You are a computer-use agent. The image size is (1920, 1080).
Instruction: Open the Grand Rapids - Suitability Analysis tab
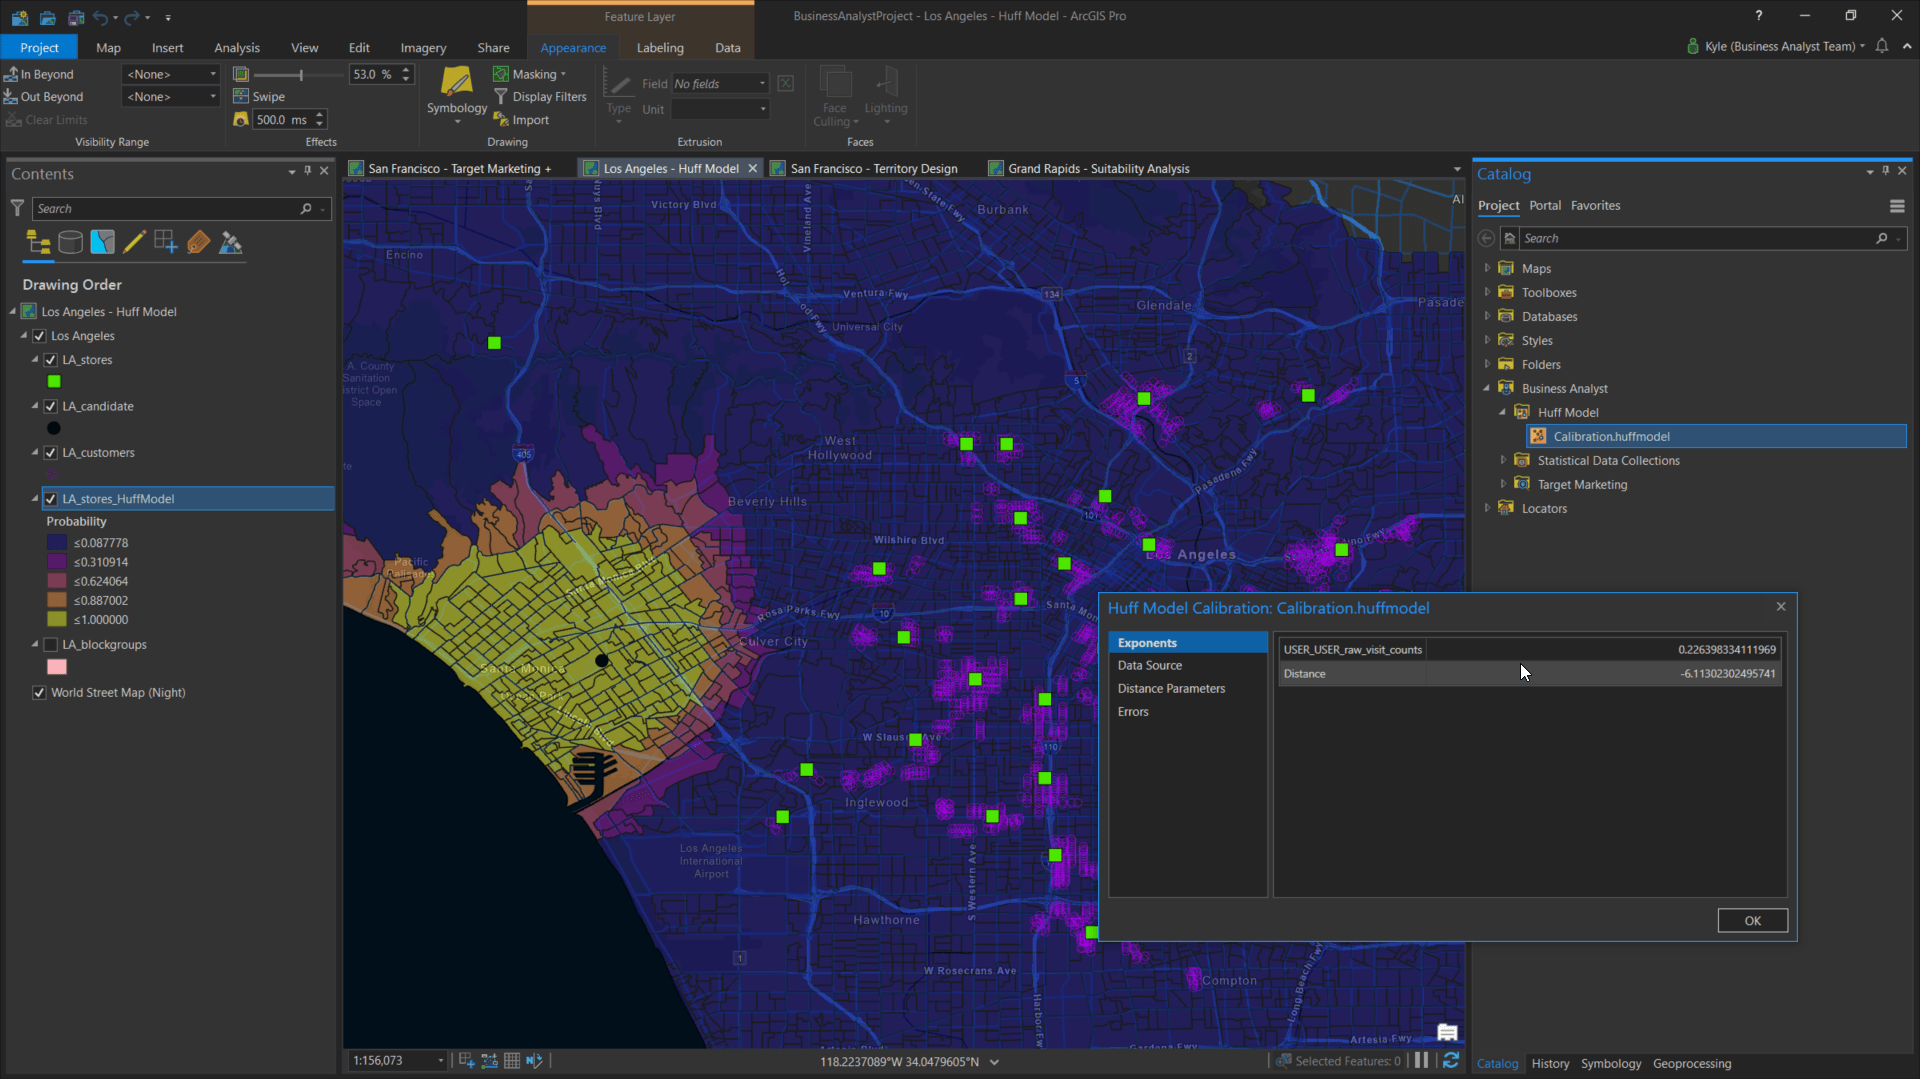pos(1098,169)
